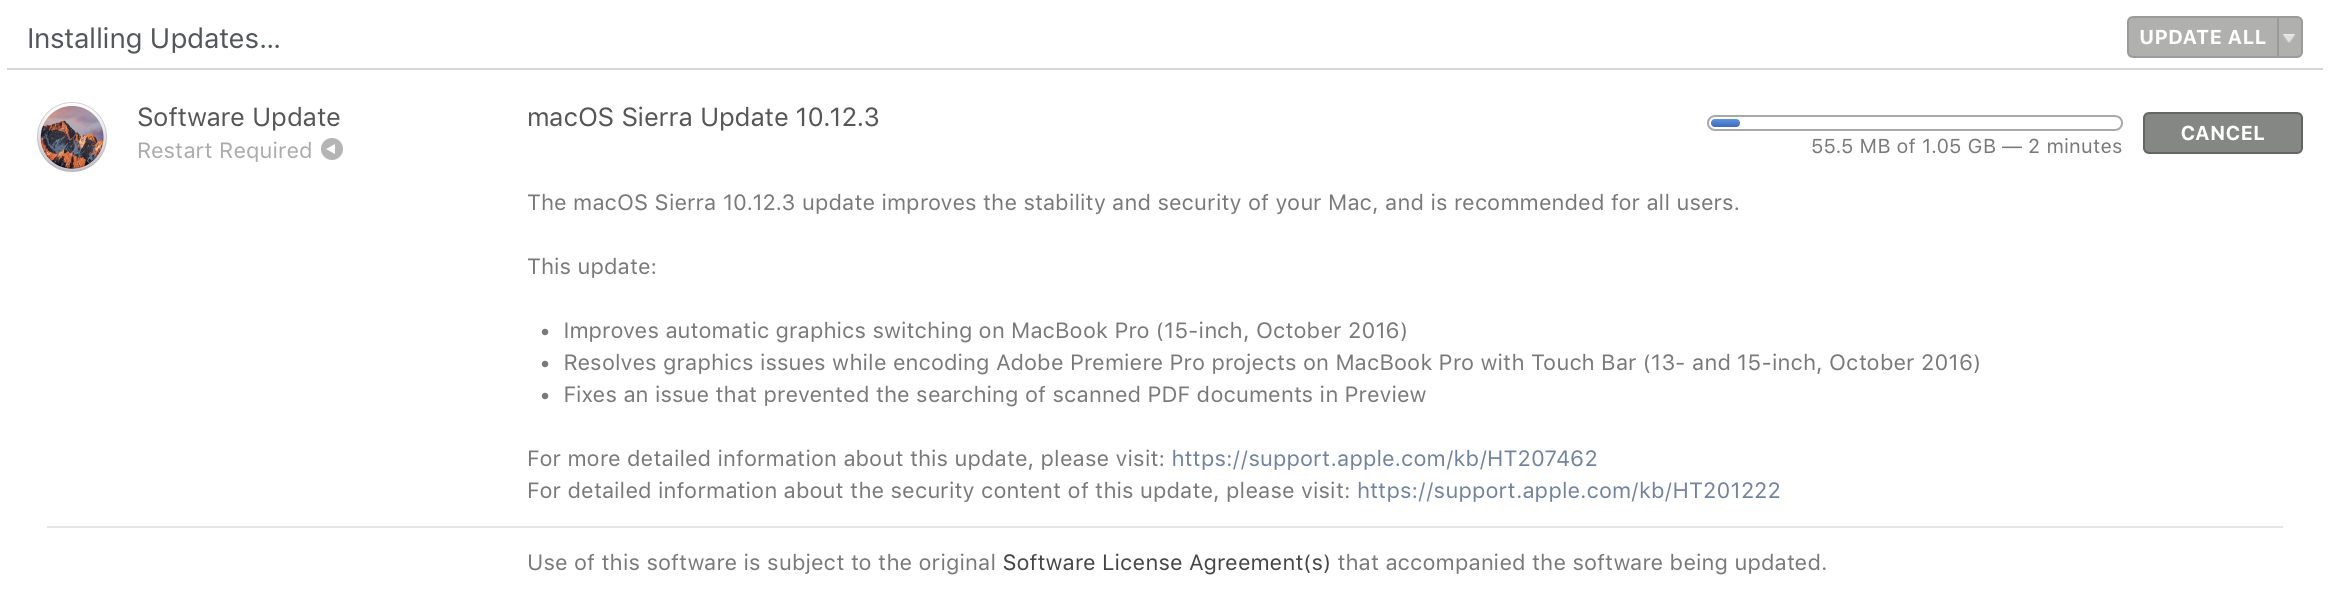Click the Restart Required label text
2334x594 pixels.
point(224,151)
